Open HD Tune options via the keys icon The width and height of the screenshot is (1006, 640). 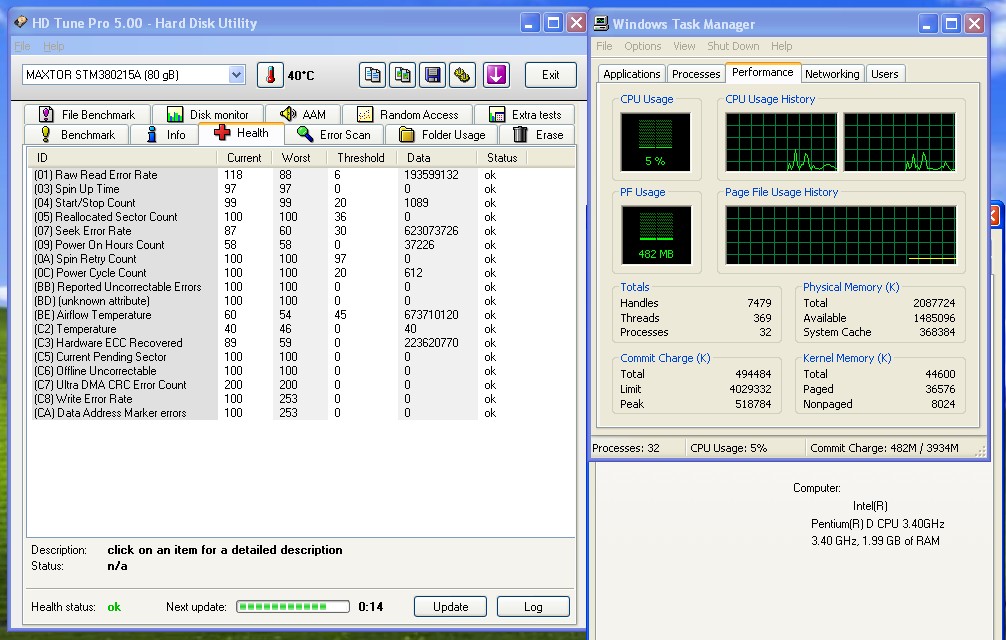point(463,74)
